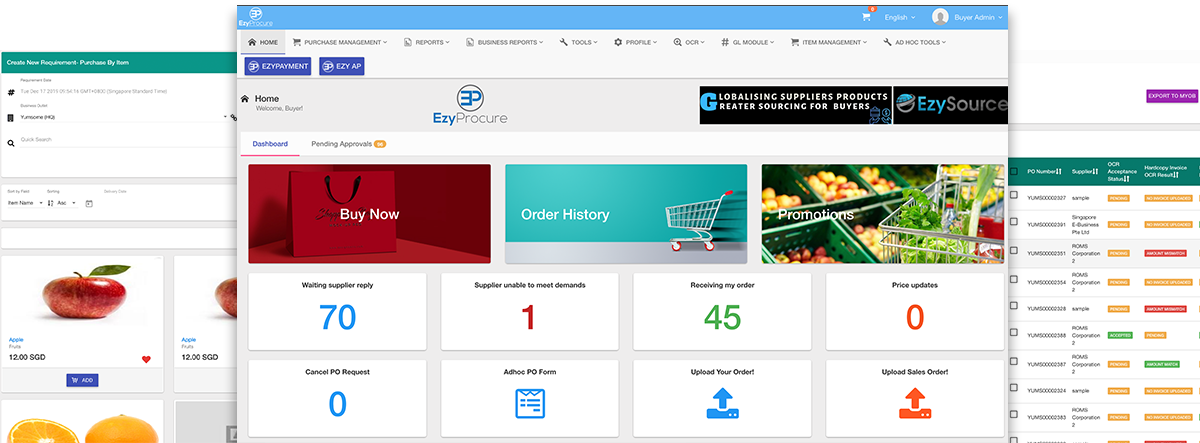Open the Ad Hoc Tools dropdown
Image resolution: width=1200 pixels, height=443 pixels.
click(914, 42)
